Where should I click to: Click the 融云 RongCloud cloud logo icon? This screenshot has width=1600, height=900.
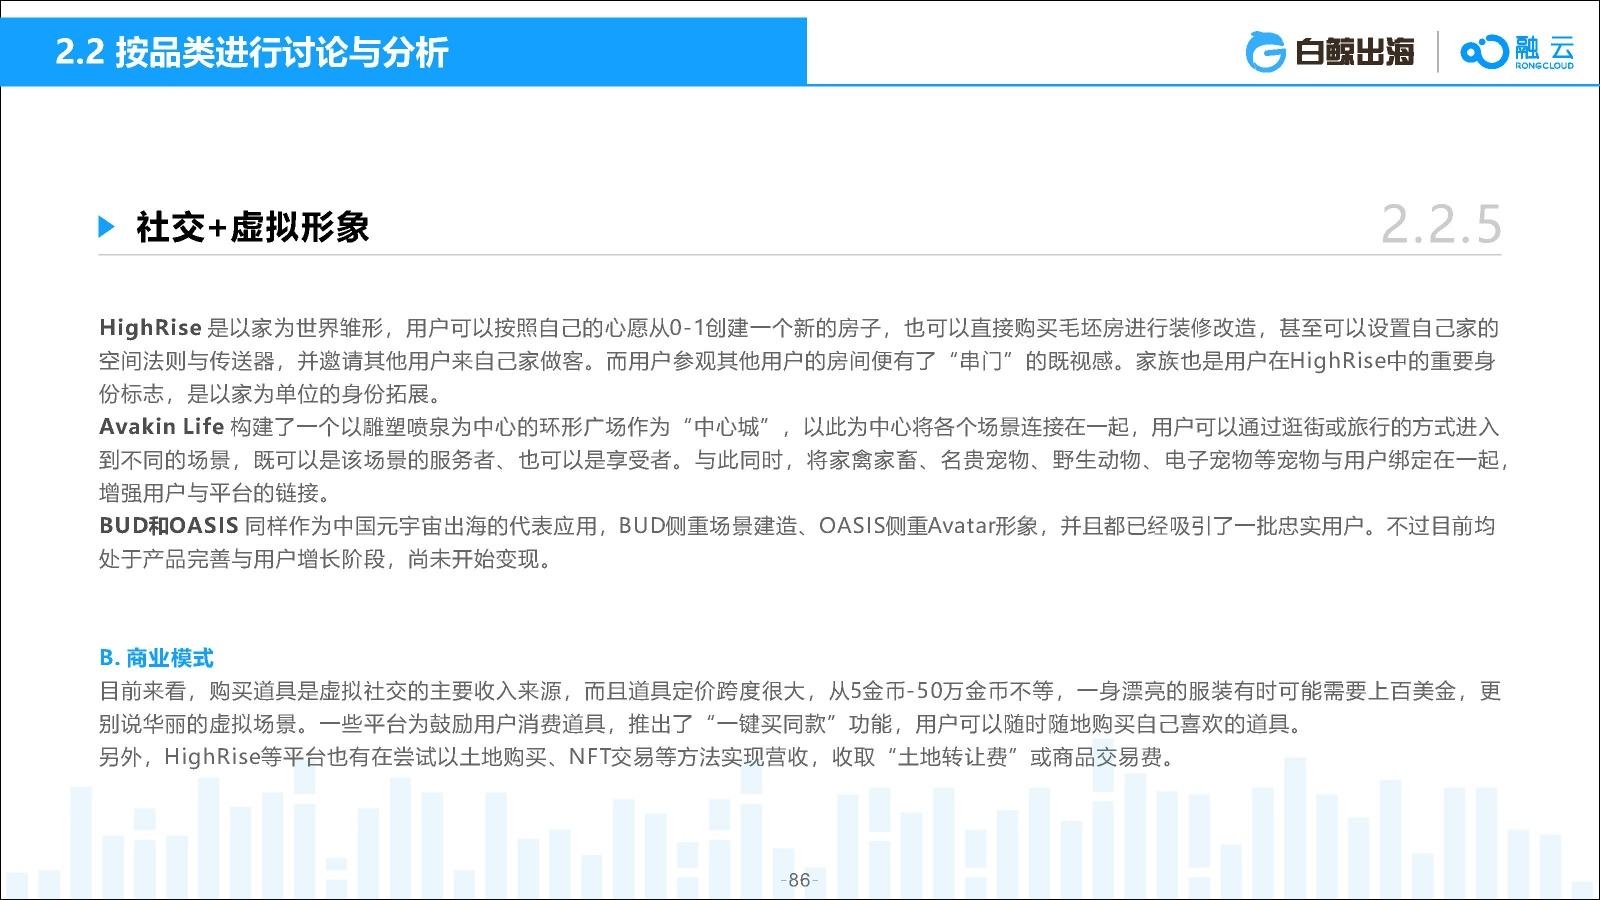coord(1484,52)
